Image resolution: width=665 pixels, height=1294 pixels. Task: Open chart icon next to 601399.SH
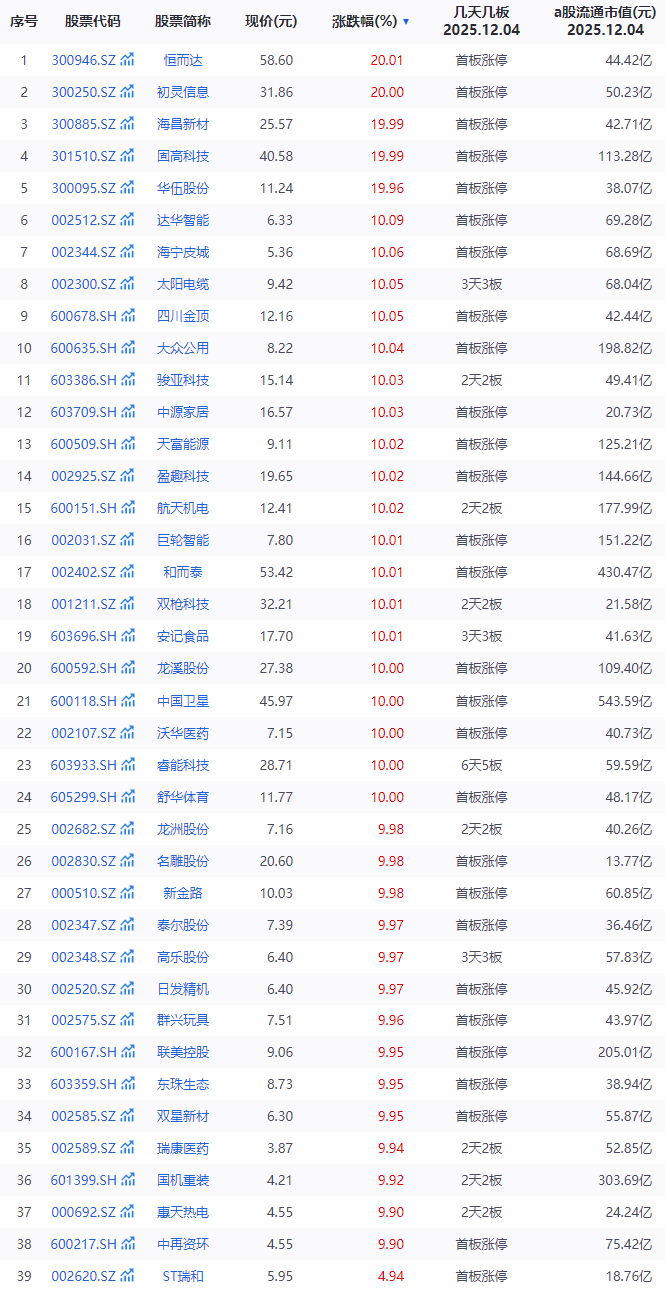pos(127,1180)
